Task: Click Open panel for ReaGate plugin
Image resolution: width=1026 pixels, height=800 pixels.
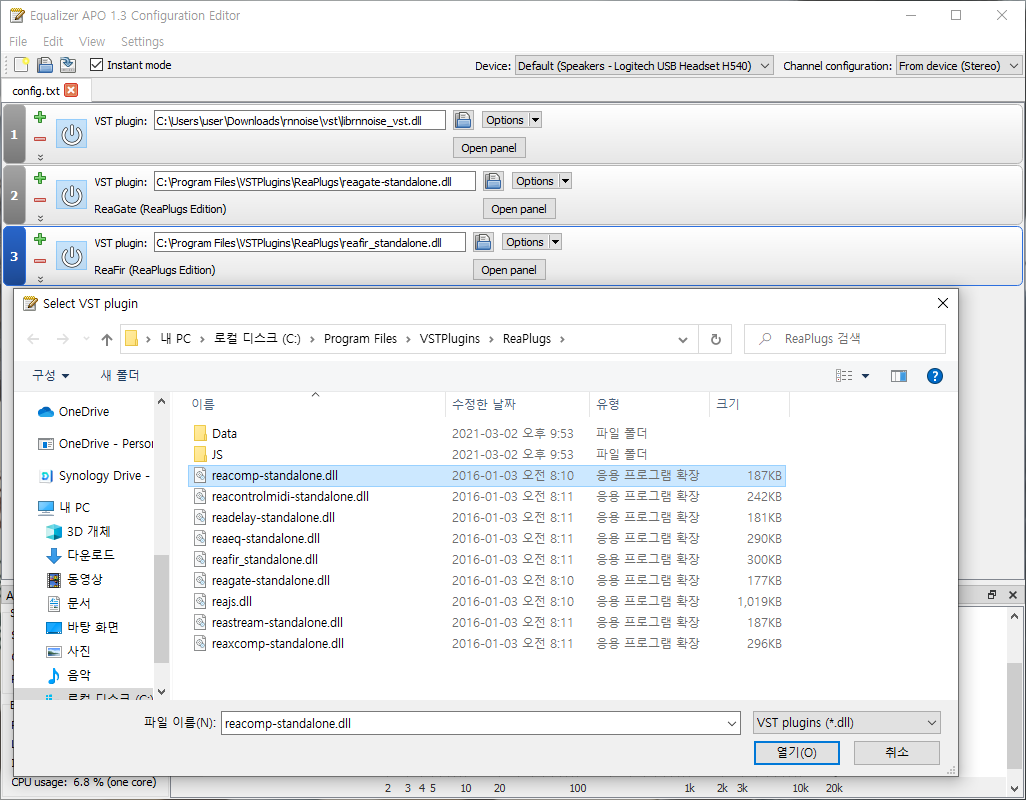Action: 519,209
